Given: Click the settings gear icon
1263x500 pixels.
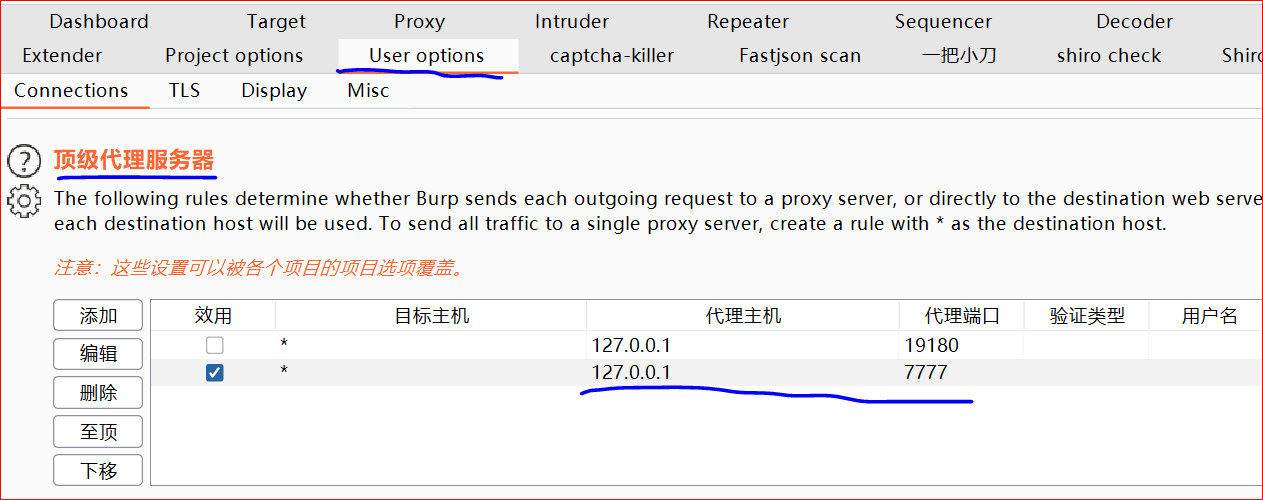Looking at the screenshot, I should (x=23, y=200).
